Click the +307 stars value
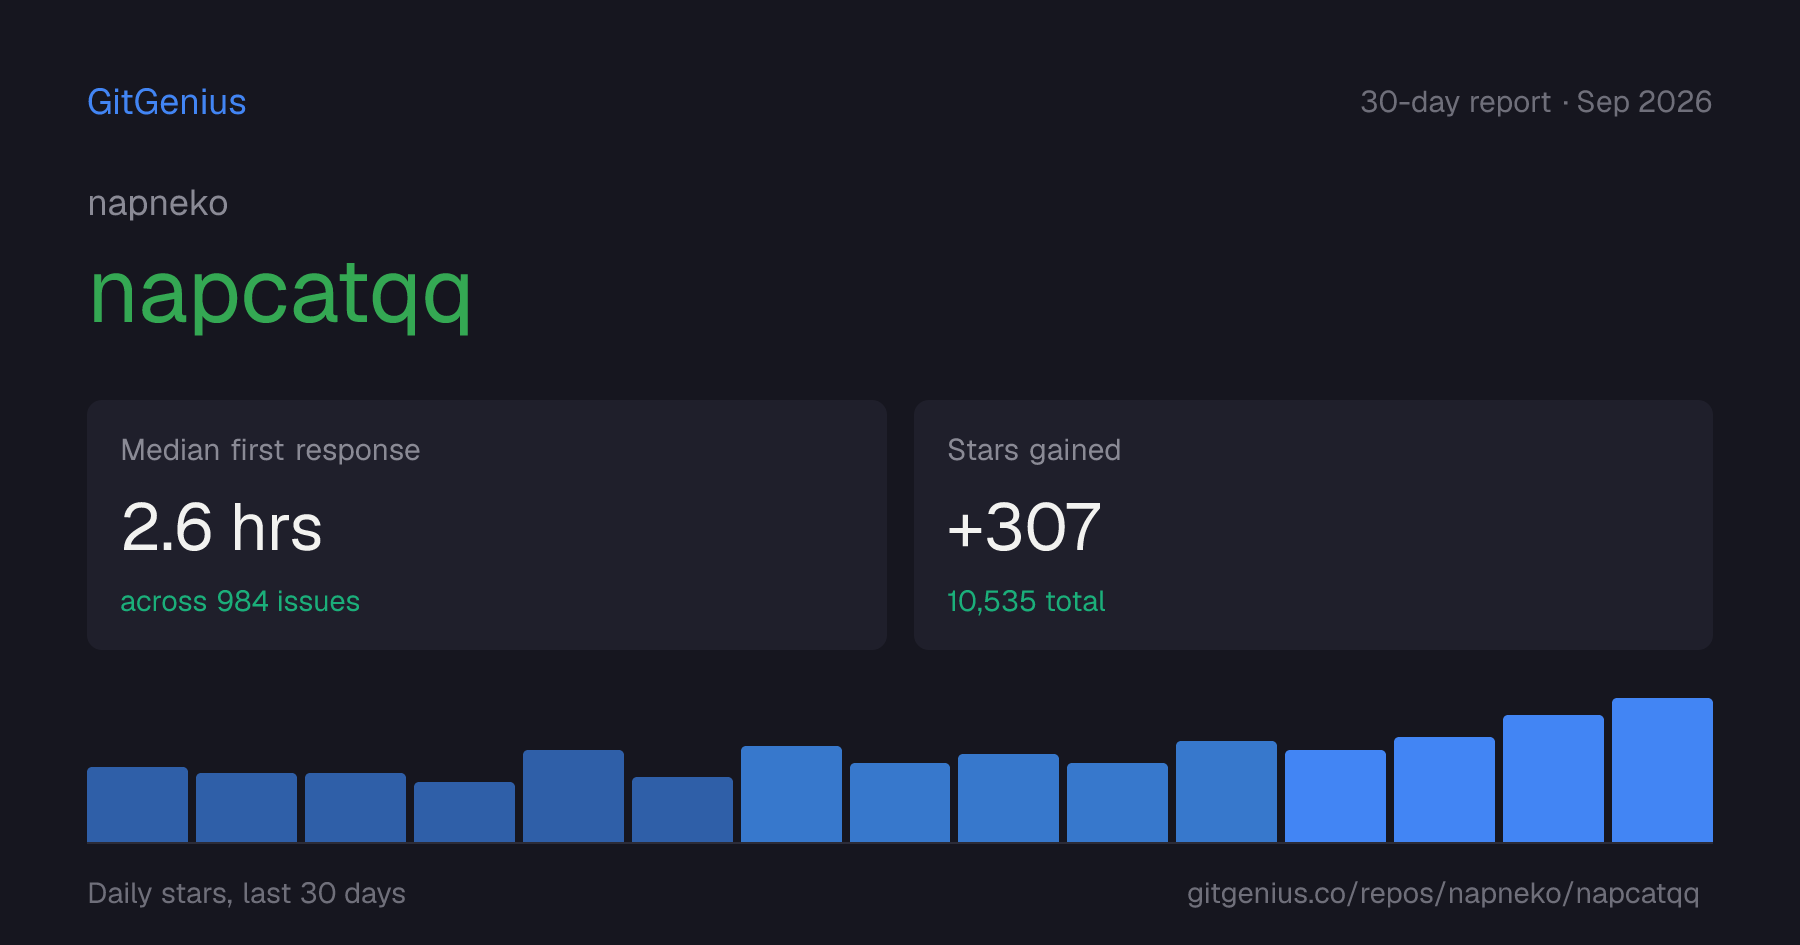Viewport: 1800px width, 945px height. [x=1024, y=527]
